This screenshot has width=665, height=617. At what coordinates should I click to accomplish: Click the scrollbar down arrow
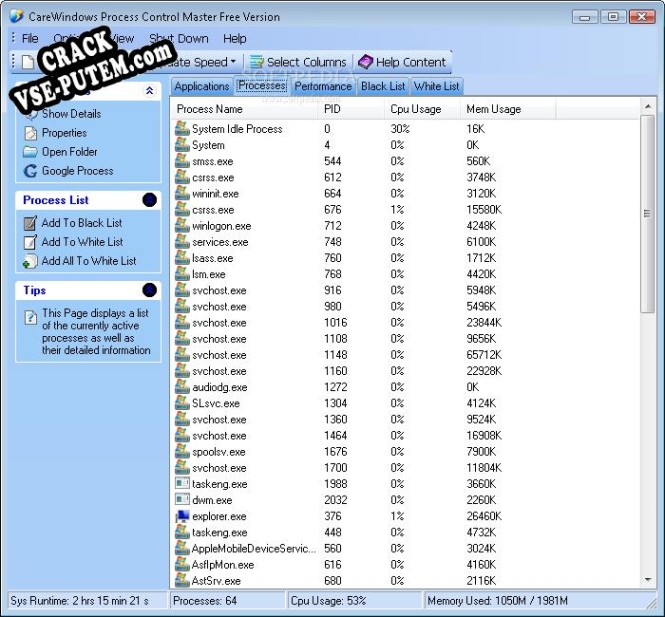(x=648, y=580)
